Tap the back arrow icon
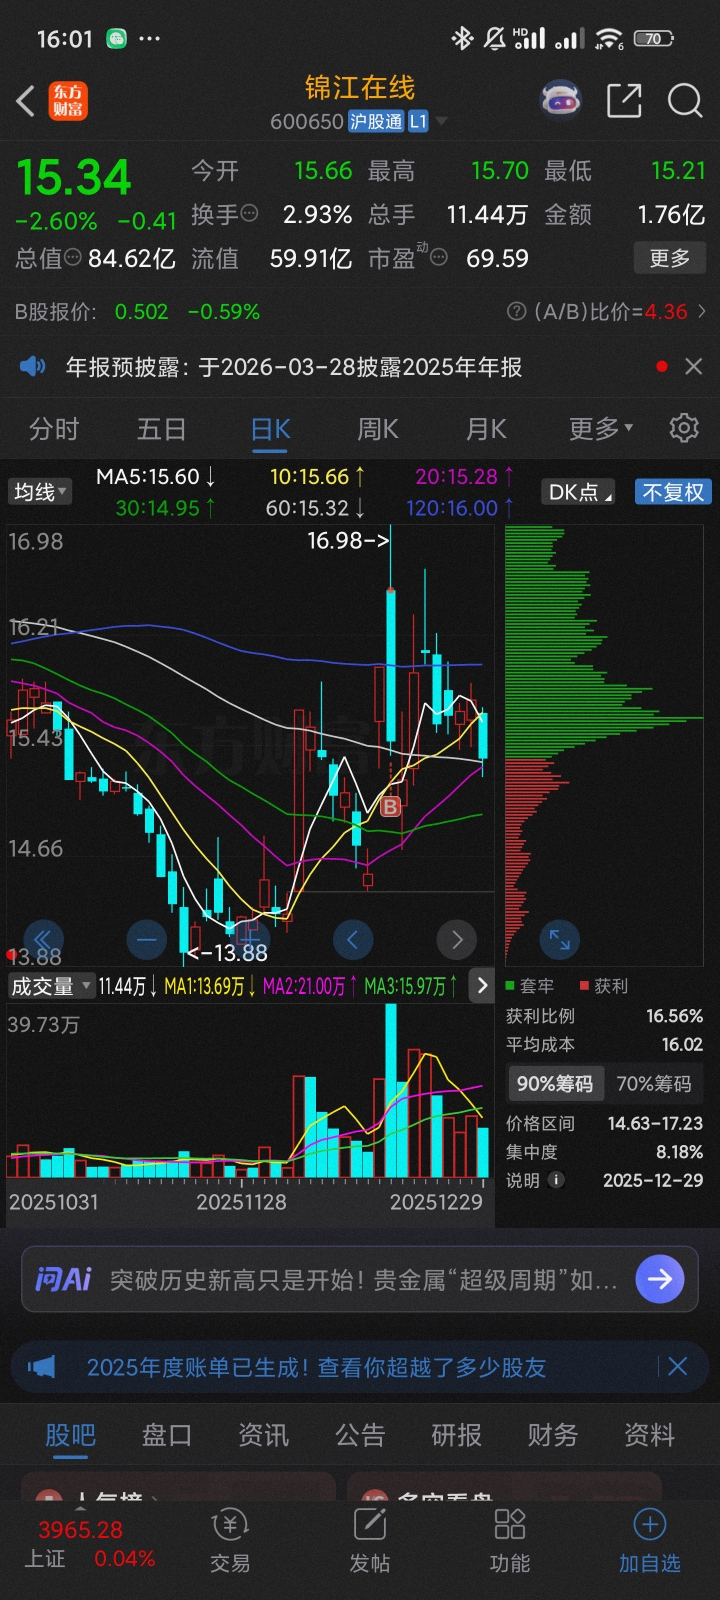This screenshot has width=720, height=1600. point(26,100)
